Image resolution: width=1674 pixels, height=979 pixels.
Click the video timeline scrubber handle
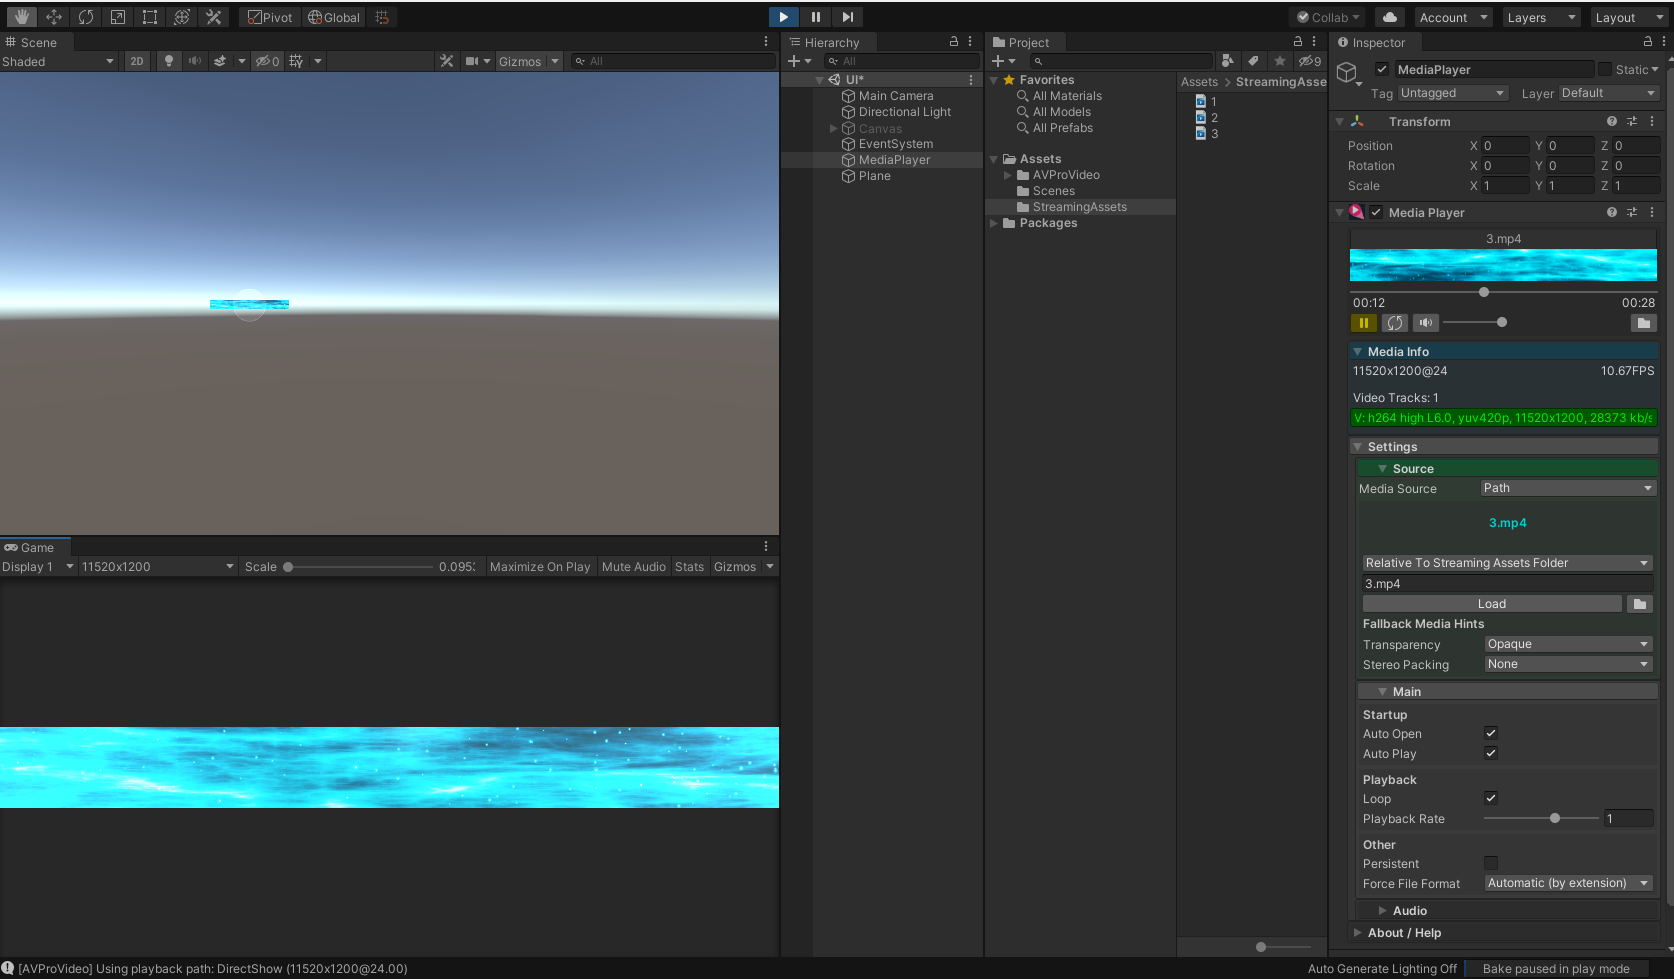pos(1483,292)
